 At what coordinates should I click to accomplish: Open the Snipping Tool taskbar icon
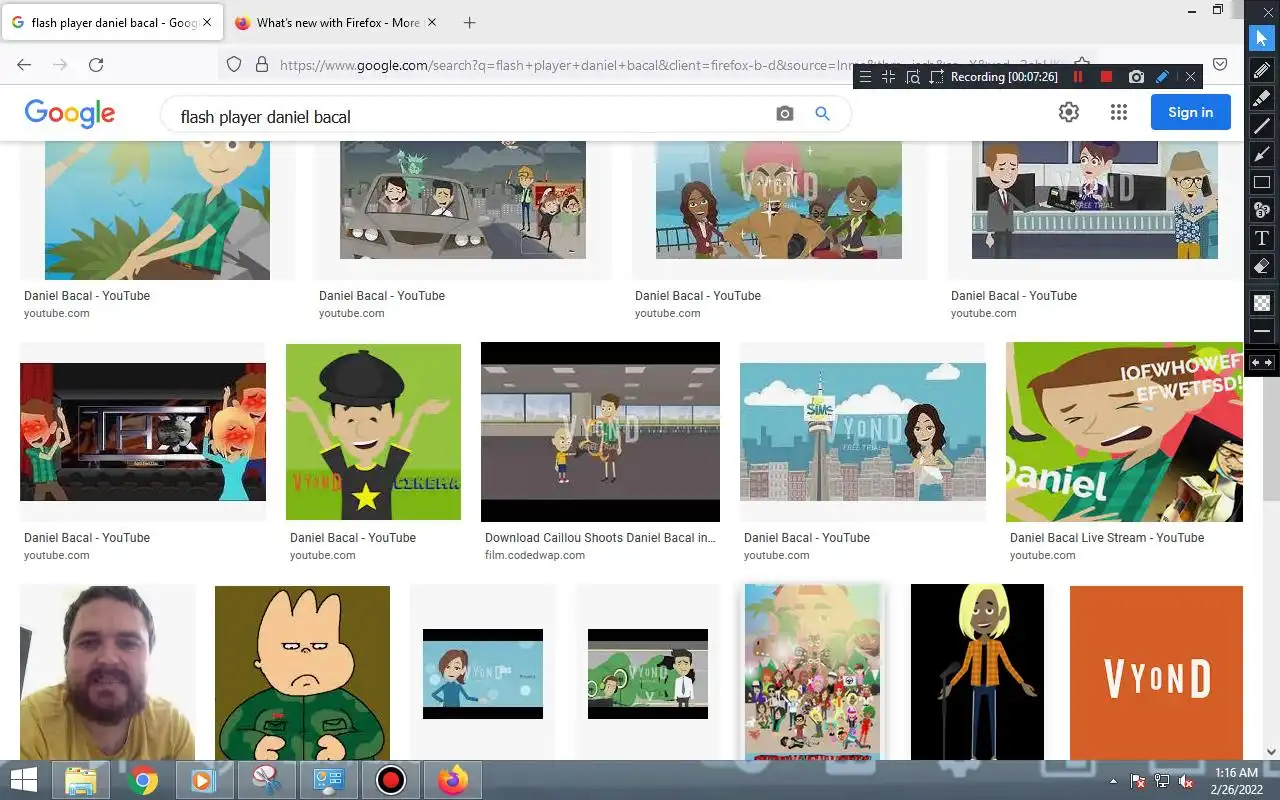[265, 780]
